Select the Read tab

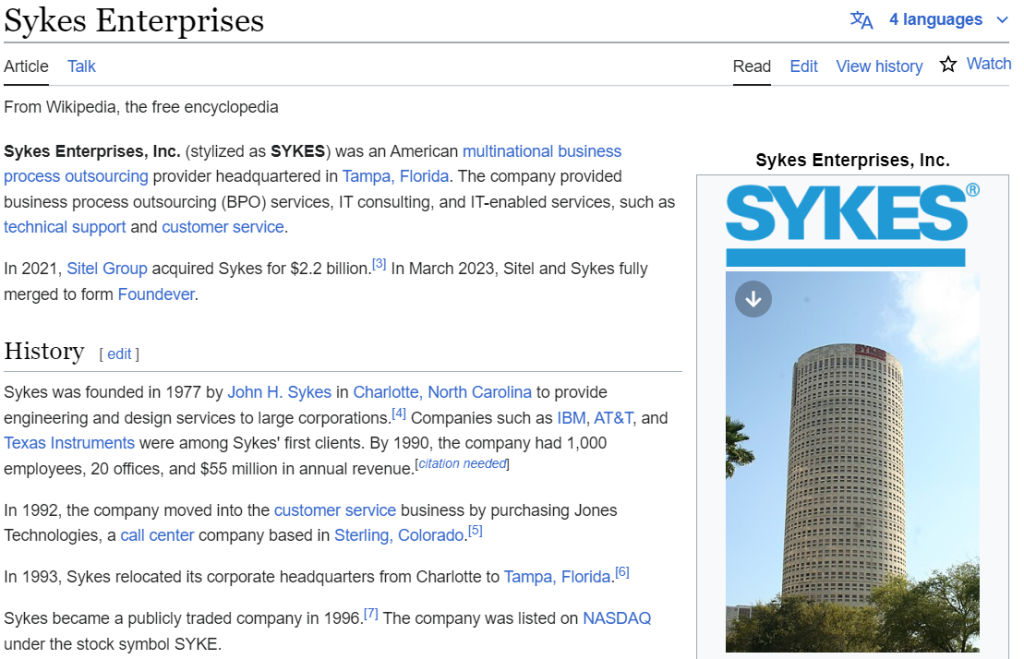coord(752,67)
